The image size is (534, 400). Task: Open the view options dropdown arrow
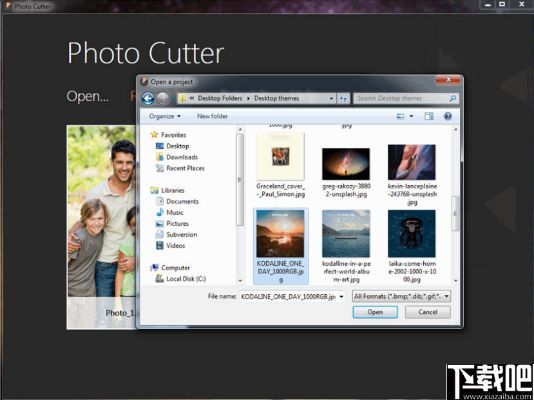point(411,116)
